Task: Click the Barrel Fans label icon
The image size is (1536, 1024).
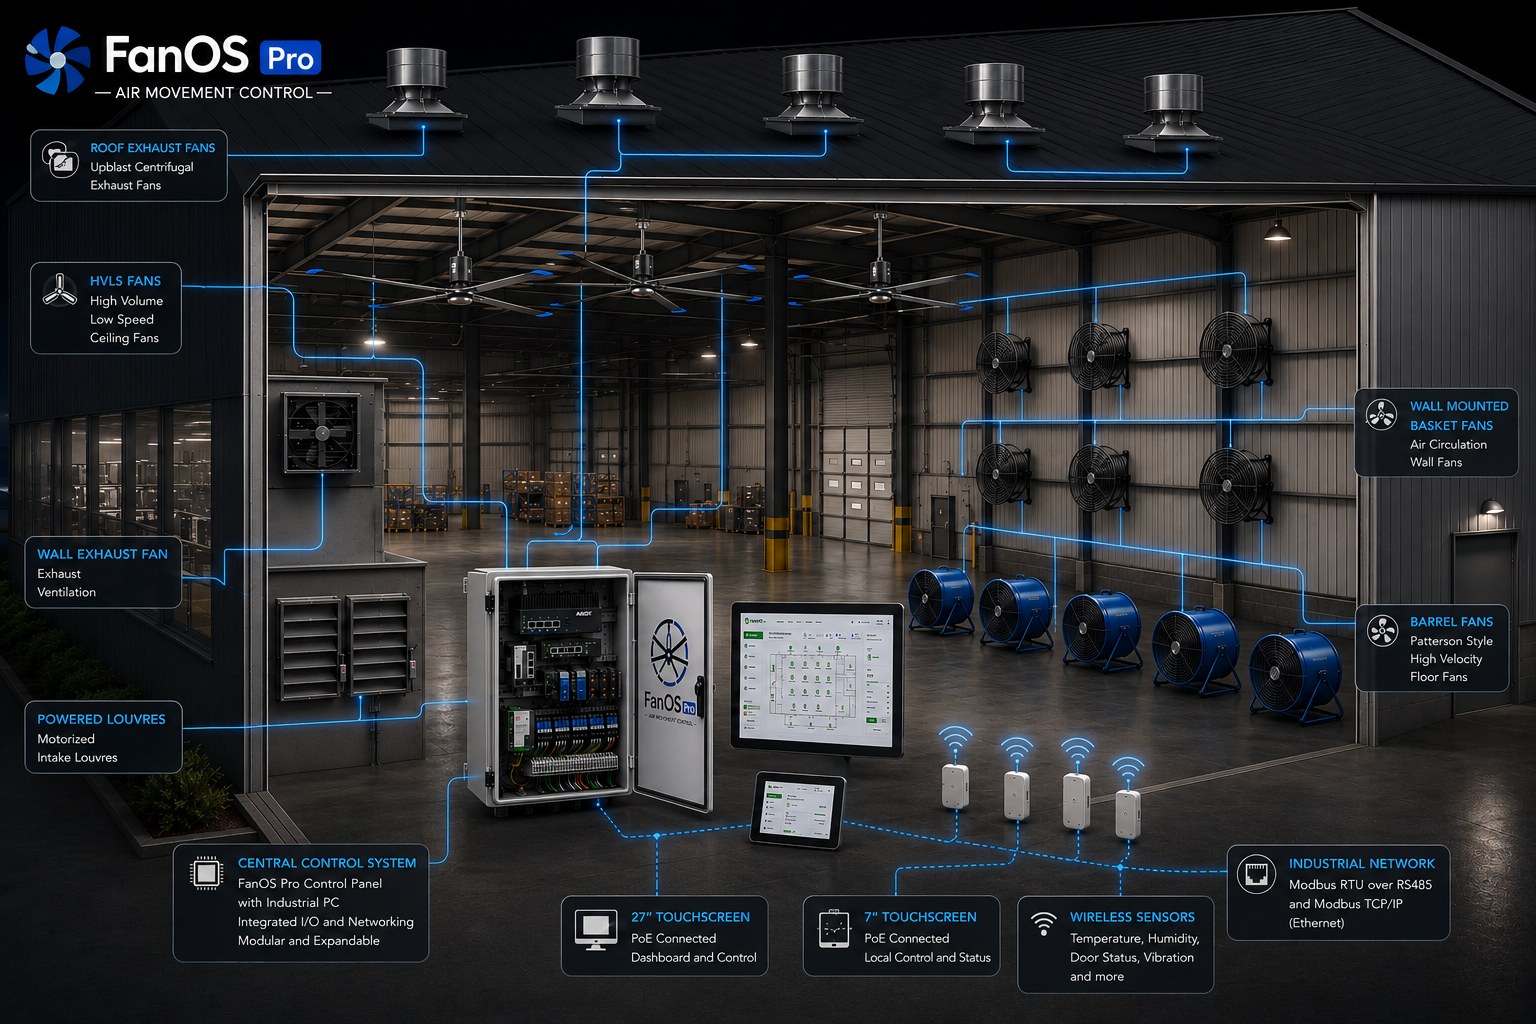Action: [1382, 630]
